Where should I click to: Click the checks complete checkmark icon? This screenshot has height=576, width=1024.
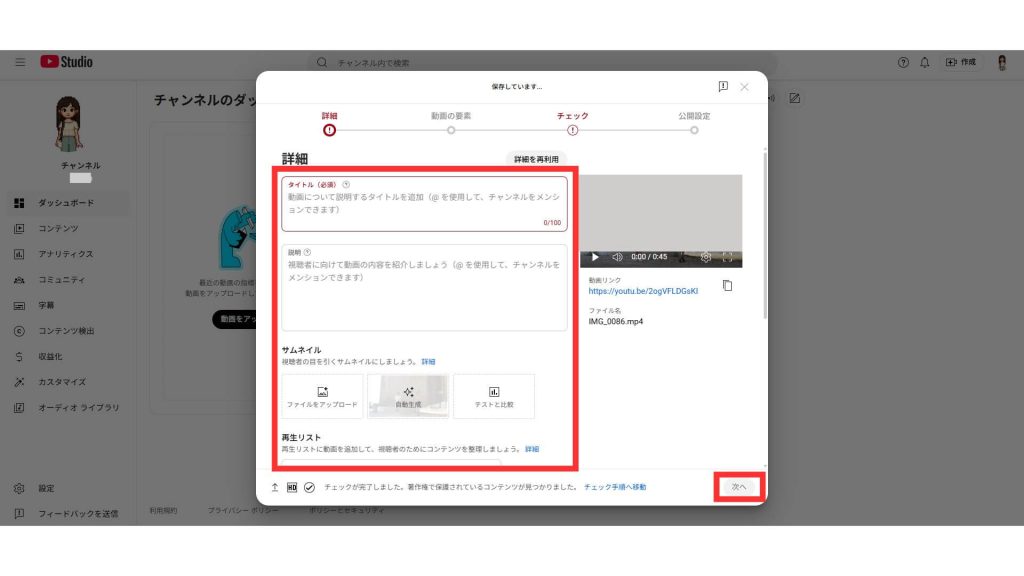click(309, 488)
